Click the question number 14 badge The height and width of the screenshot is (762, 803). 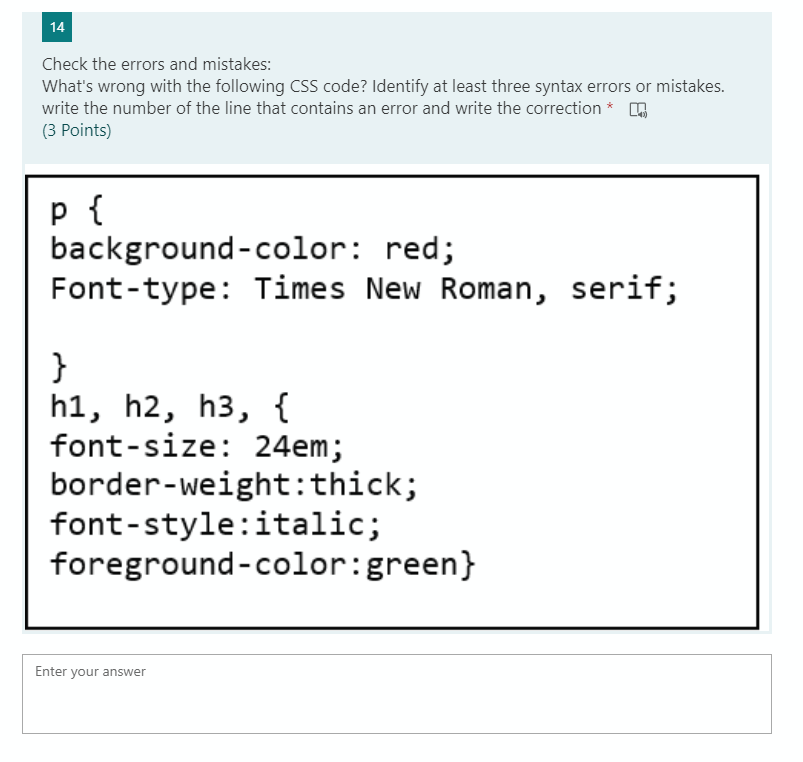point(56,27)
